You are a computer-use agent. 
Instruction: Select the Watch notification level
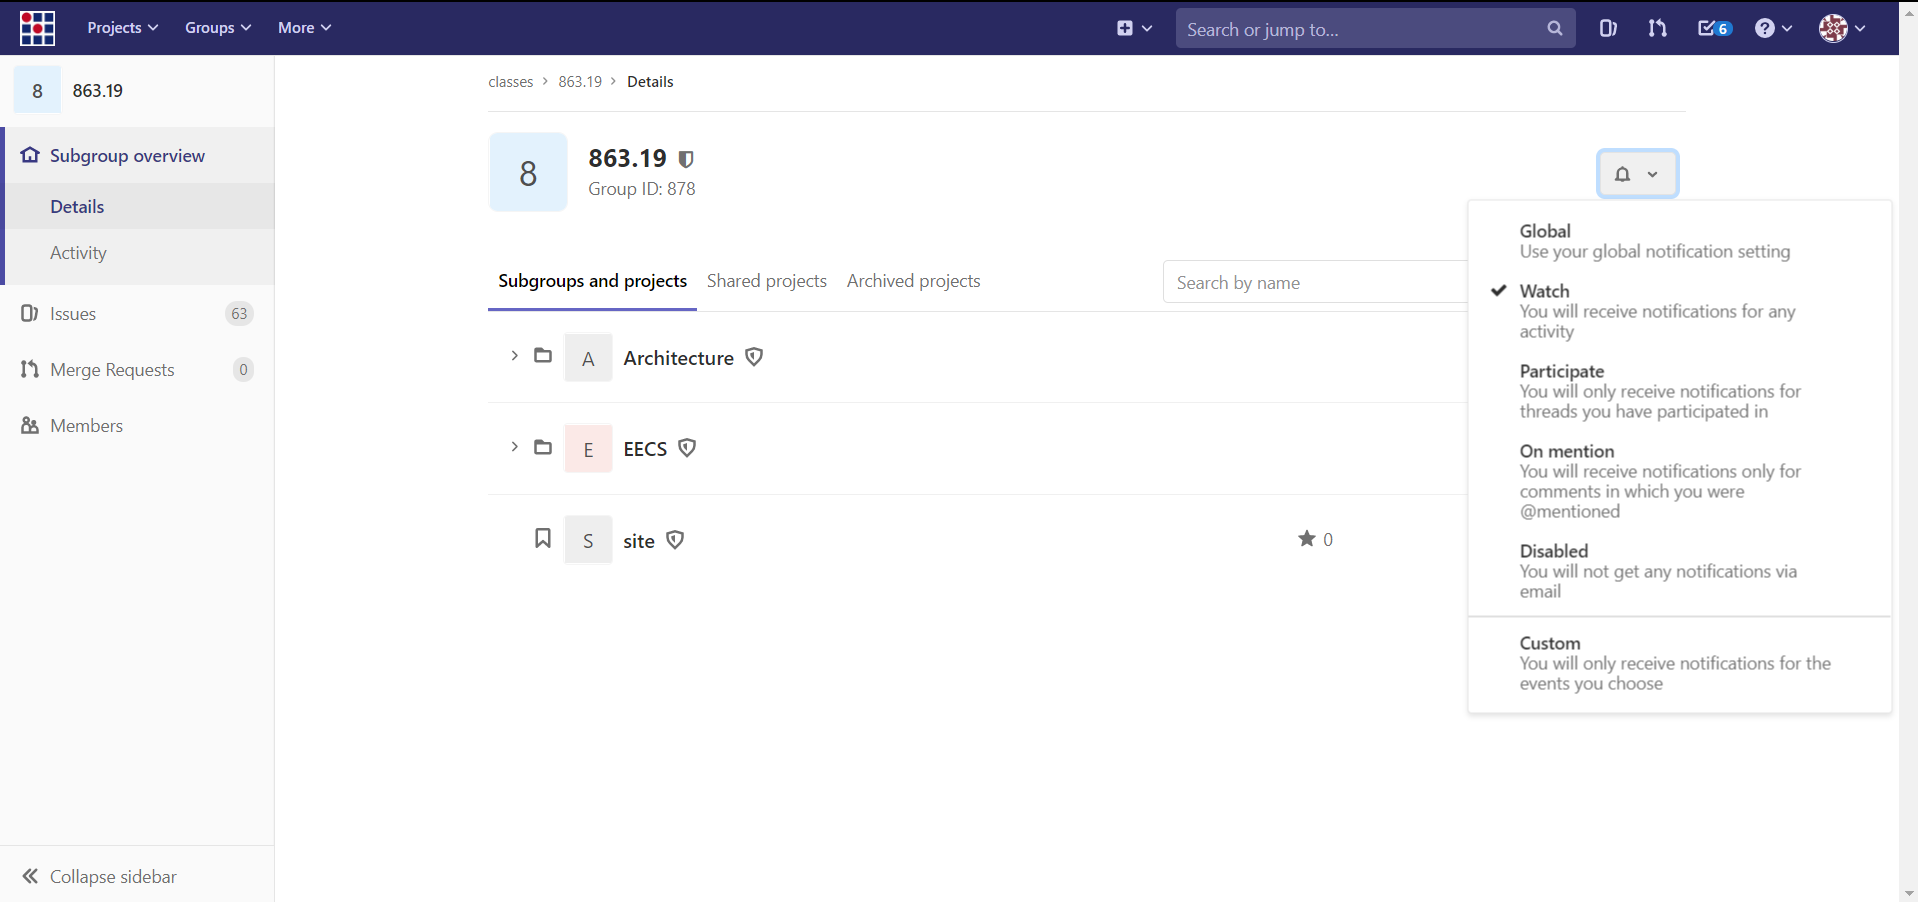tap(1544, 291)
